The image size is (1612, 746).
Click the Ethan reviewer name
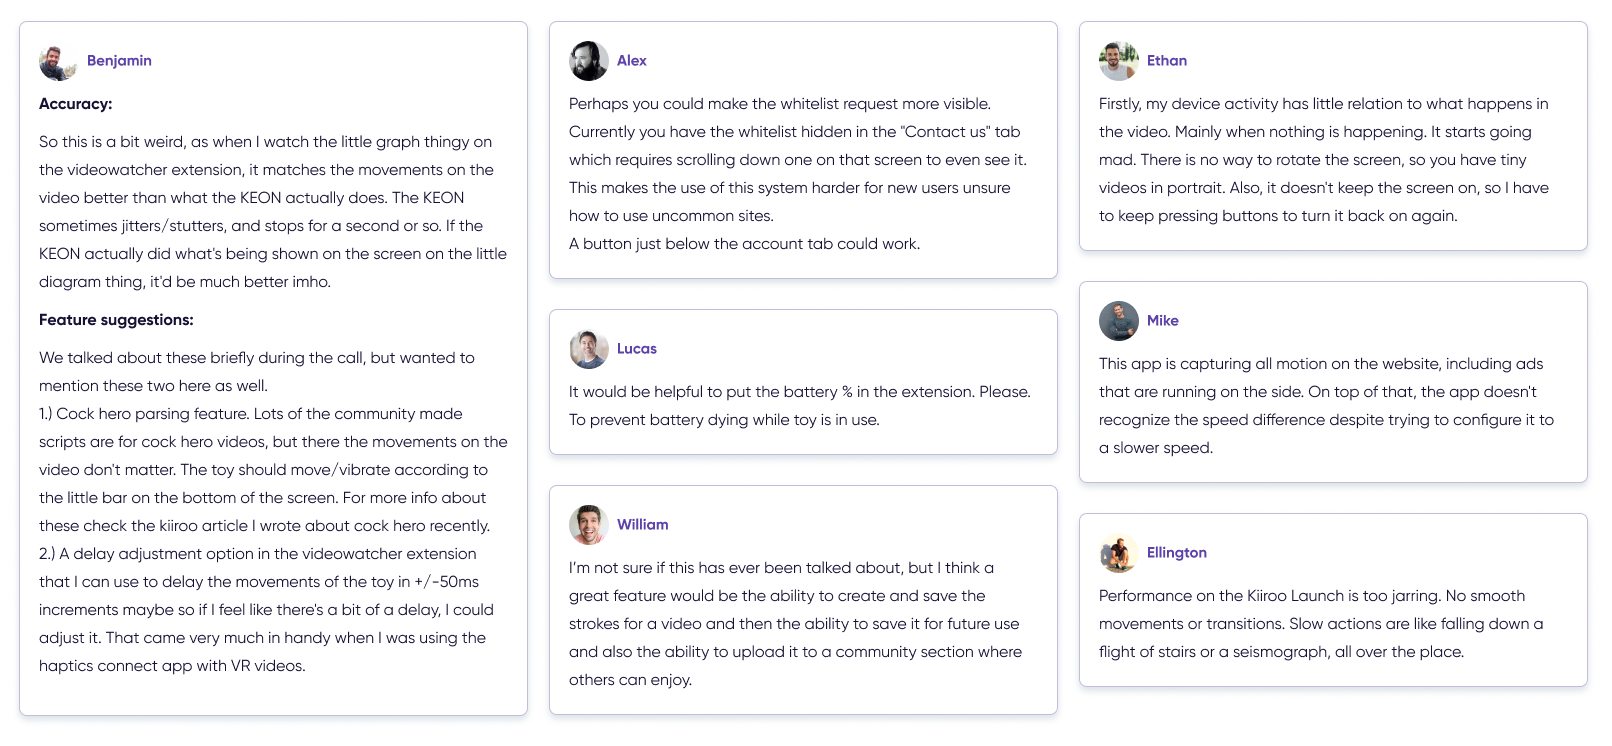coord(1166,61)
